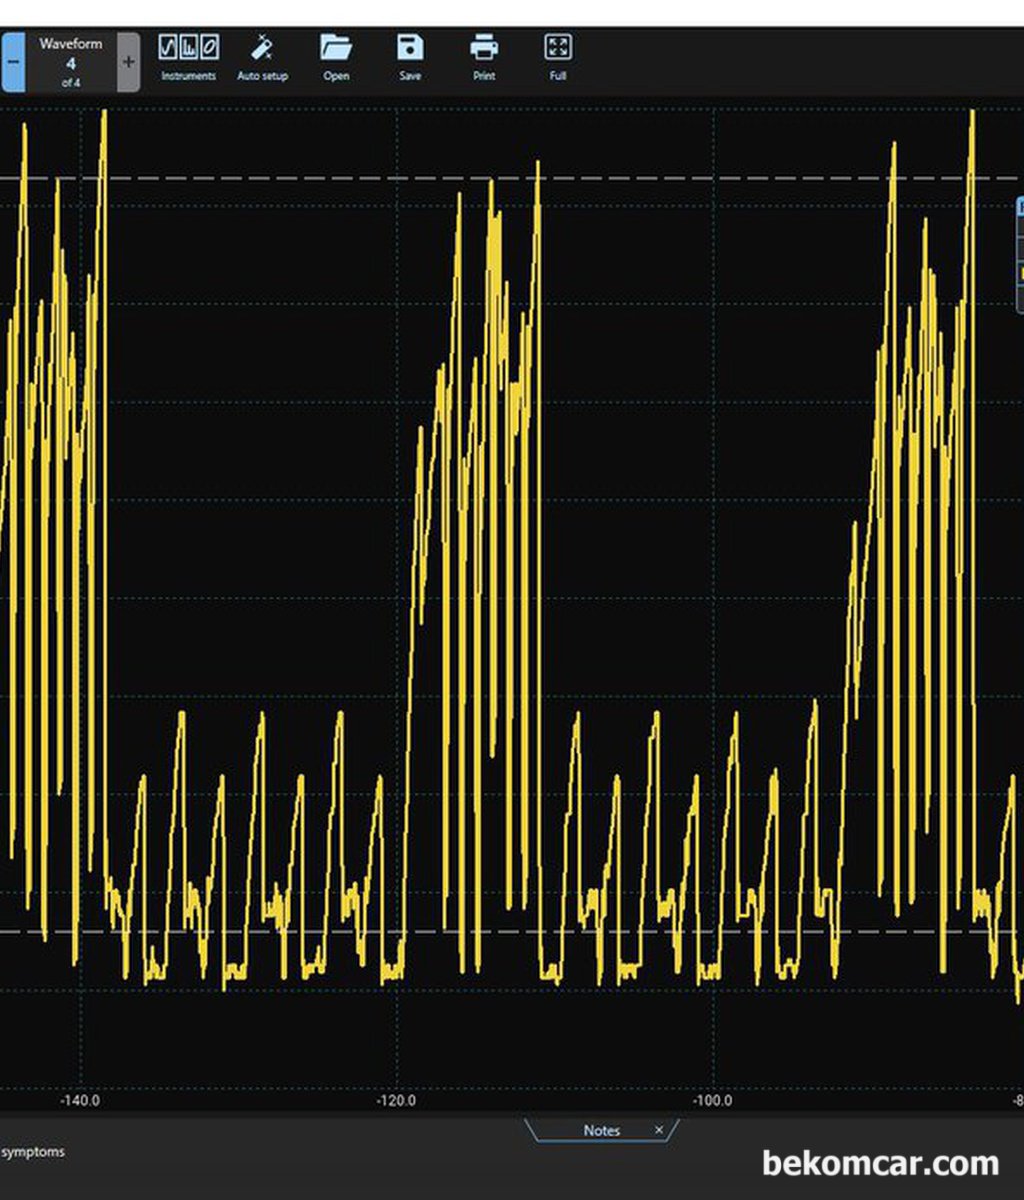Switch to Full screen view

coord(558,57)
